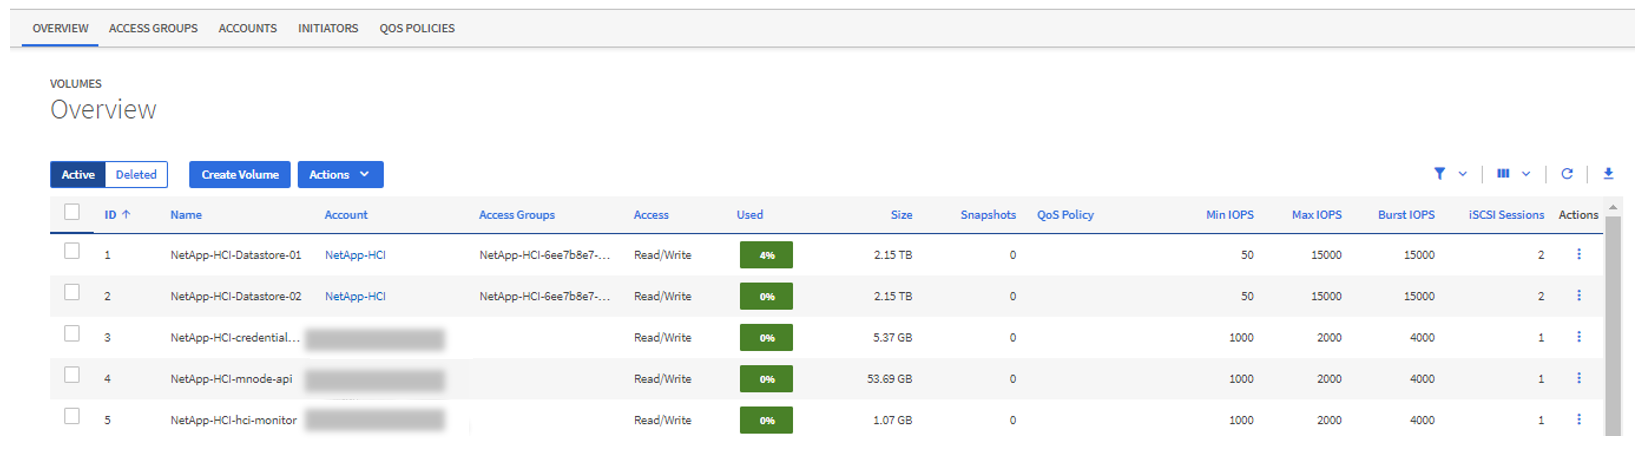This screenshot has height=451, width=1646.
Task: Click the Create Volume button
Action: pos(240,175)
